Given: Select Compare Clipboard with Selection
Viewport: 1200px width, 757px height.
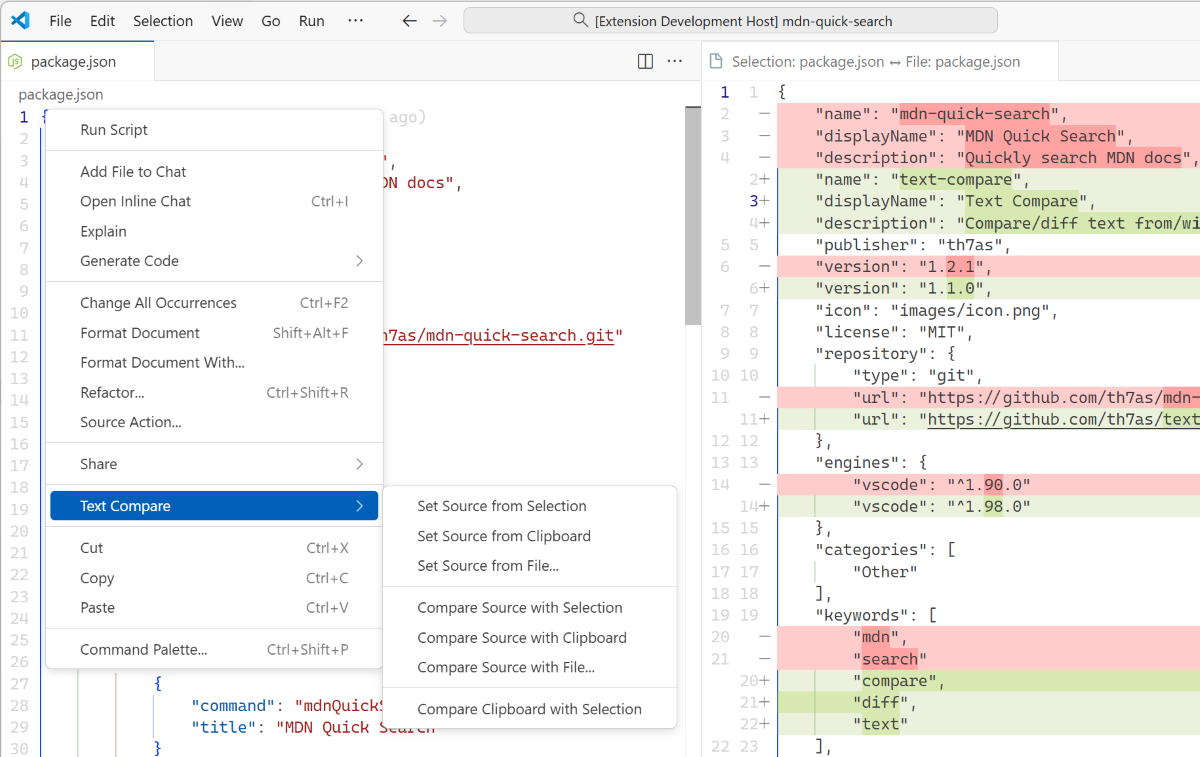Looking at the screenshot, I should coord(530,709).
